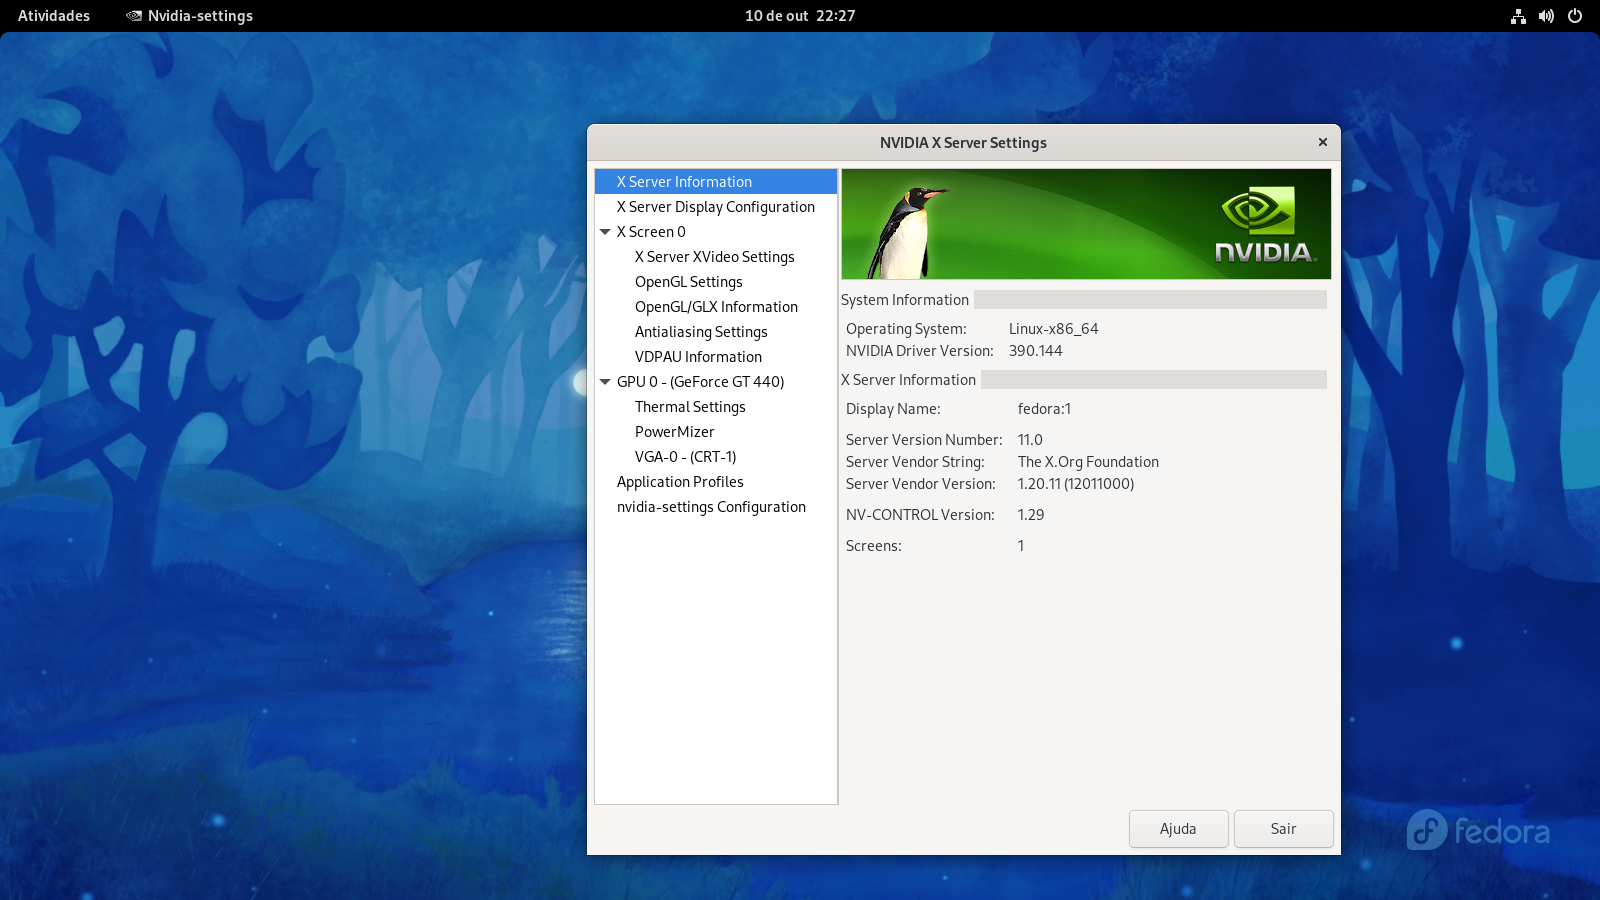1600x900 pixels.
Task: Click the Server Vendor String label
Action: [x=915, y=462]
